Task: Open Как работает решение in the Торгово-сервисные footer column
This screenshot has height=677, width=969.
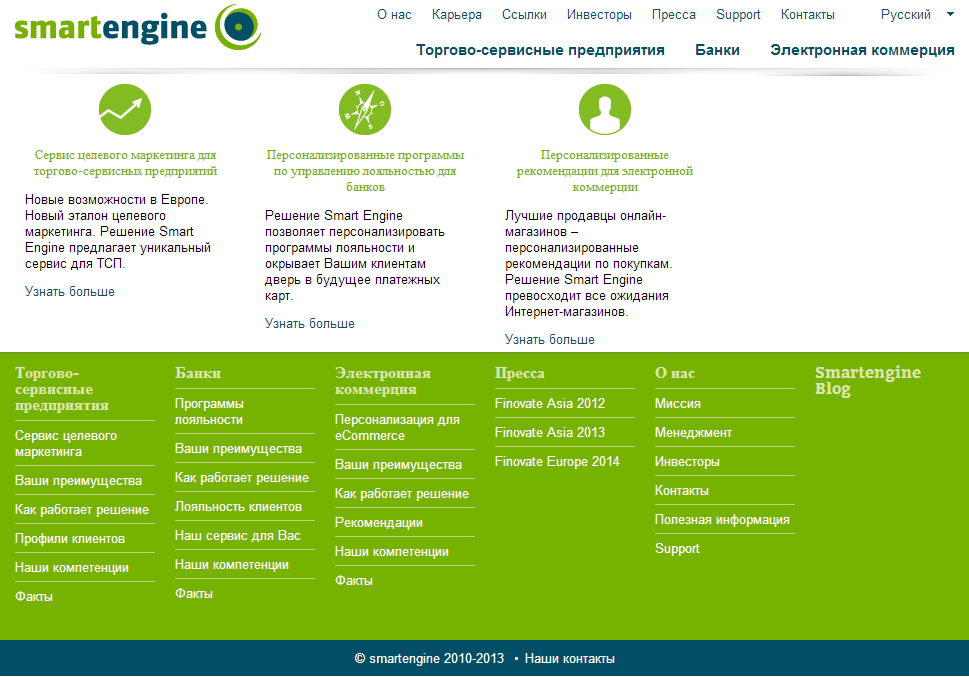Action: point(82,509)
